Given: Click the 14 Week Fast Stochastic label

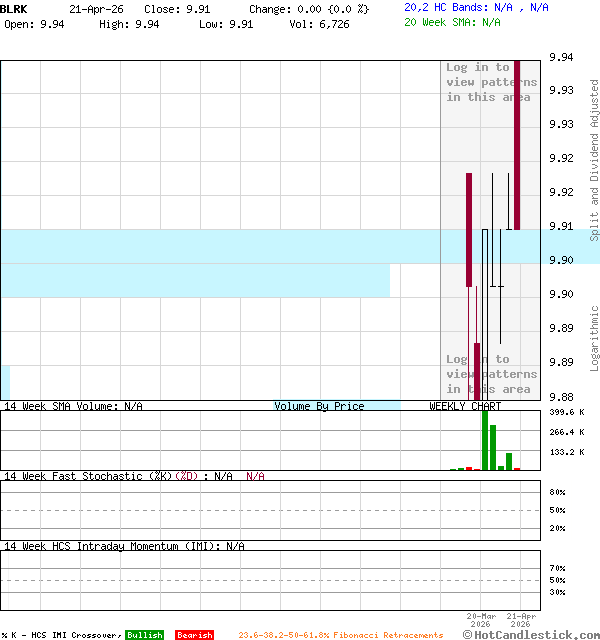Looking at the screenshot, I should point(119,476).
